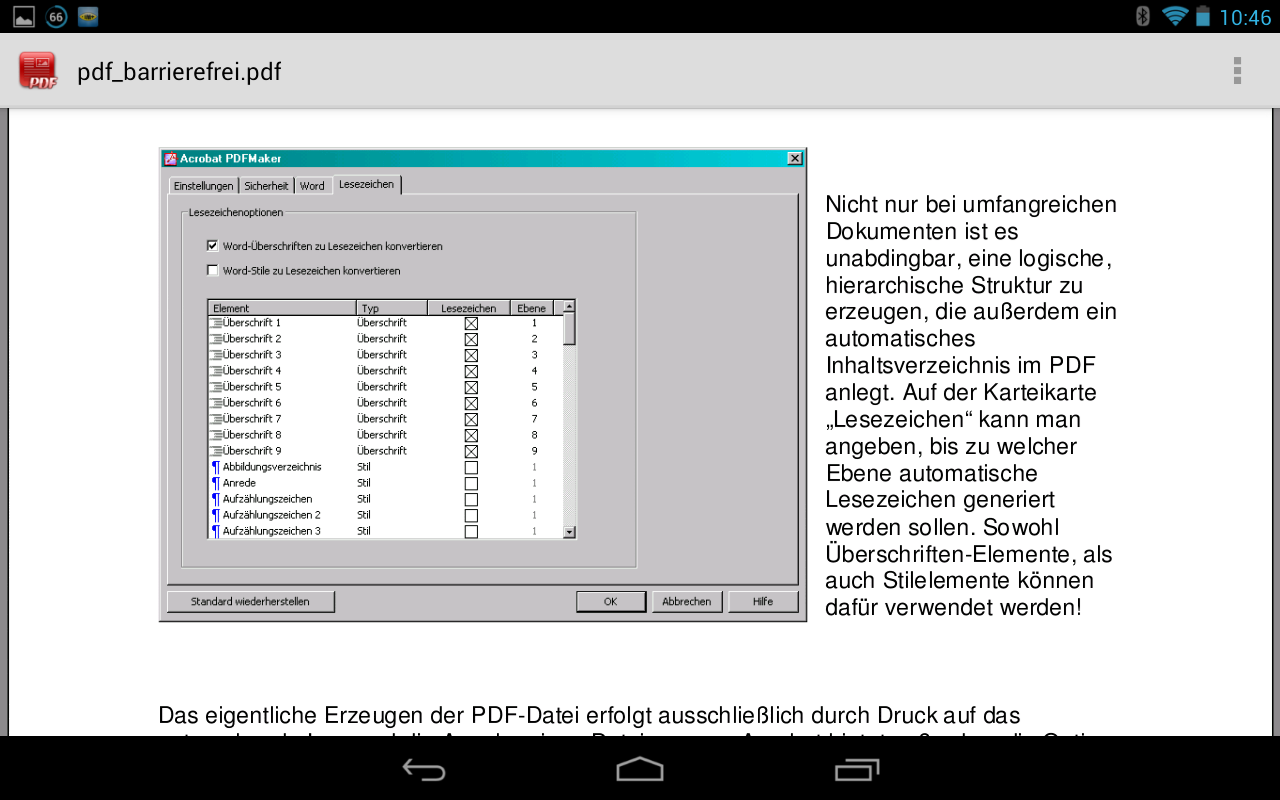Sort by the Typ column header
Viewport: 1280px width, 800px height.
392,308
